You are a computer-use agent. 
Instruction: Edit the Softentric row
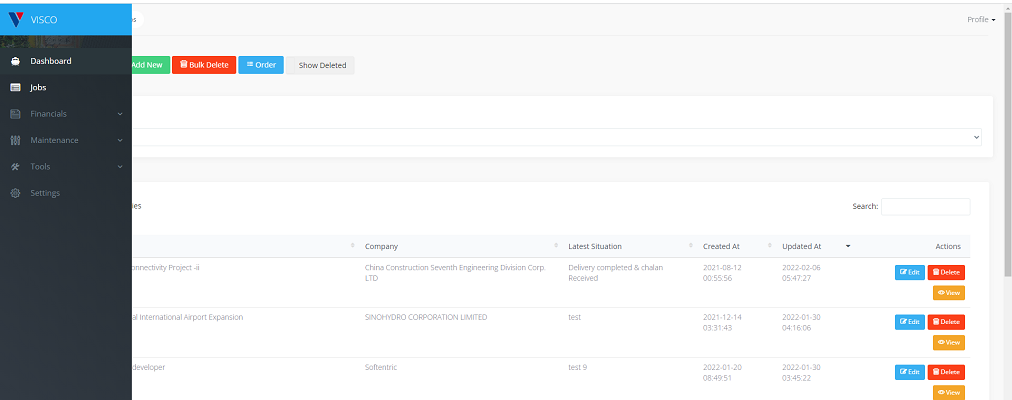(x=910, y=372)
